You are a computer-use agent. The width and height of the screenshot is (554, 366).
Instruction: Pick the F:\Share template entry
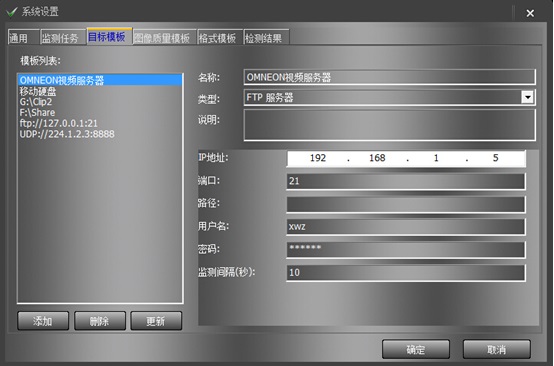pyautogui.click(x=100, y=113)
